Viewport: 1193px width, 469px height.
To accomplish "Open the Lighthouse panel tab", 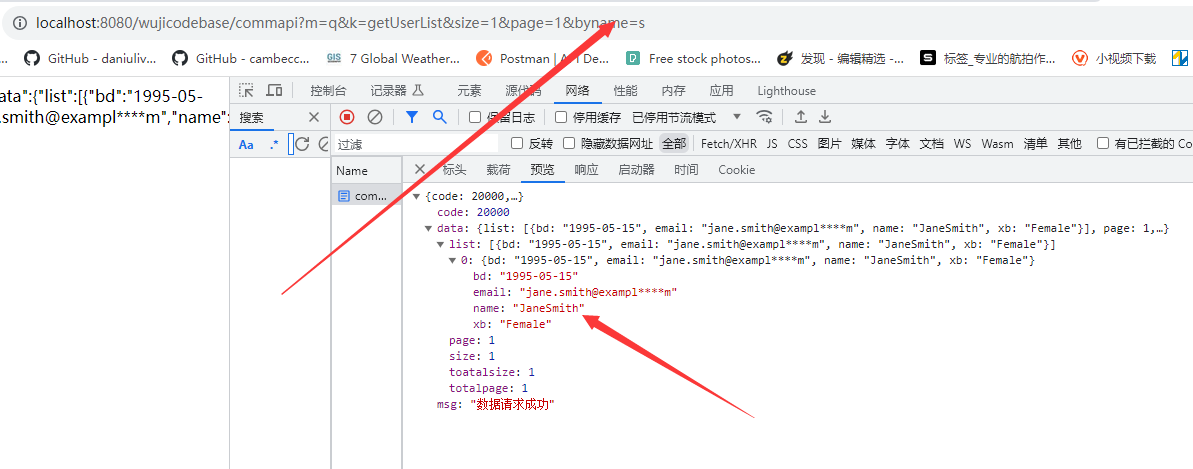I will 786,91.
